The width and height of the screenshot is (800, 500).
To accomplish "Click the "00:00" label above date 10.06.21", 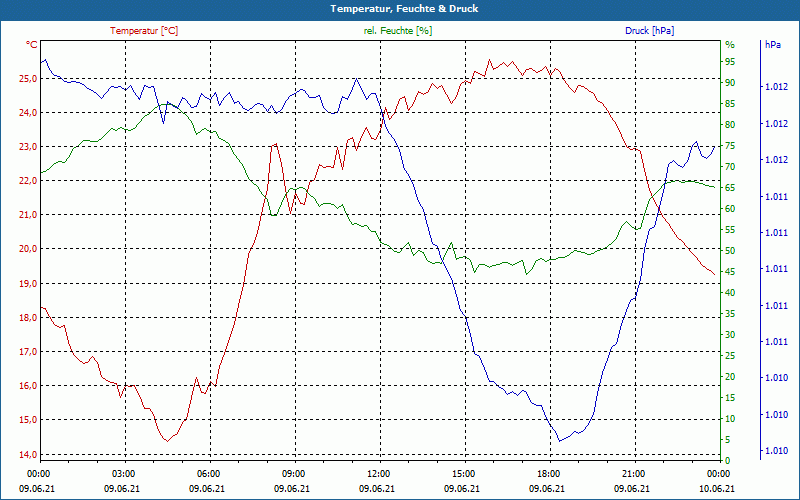I will coord(719,473).
